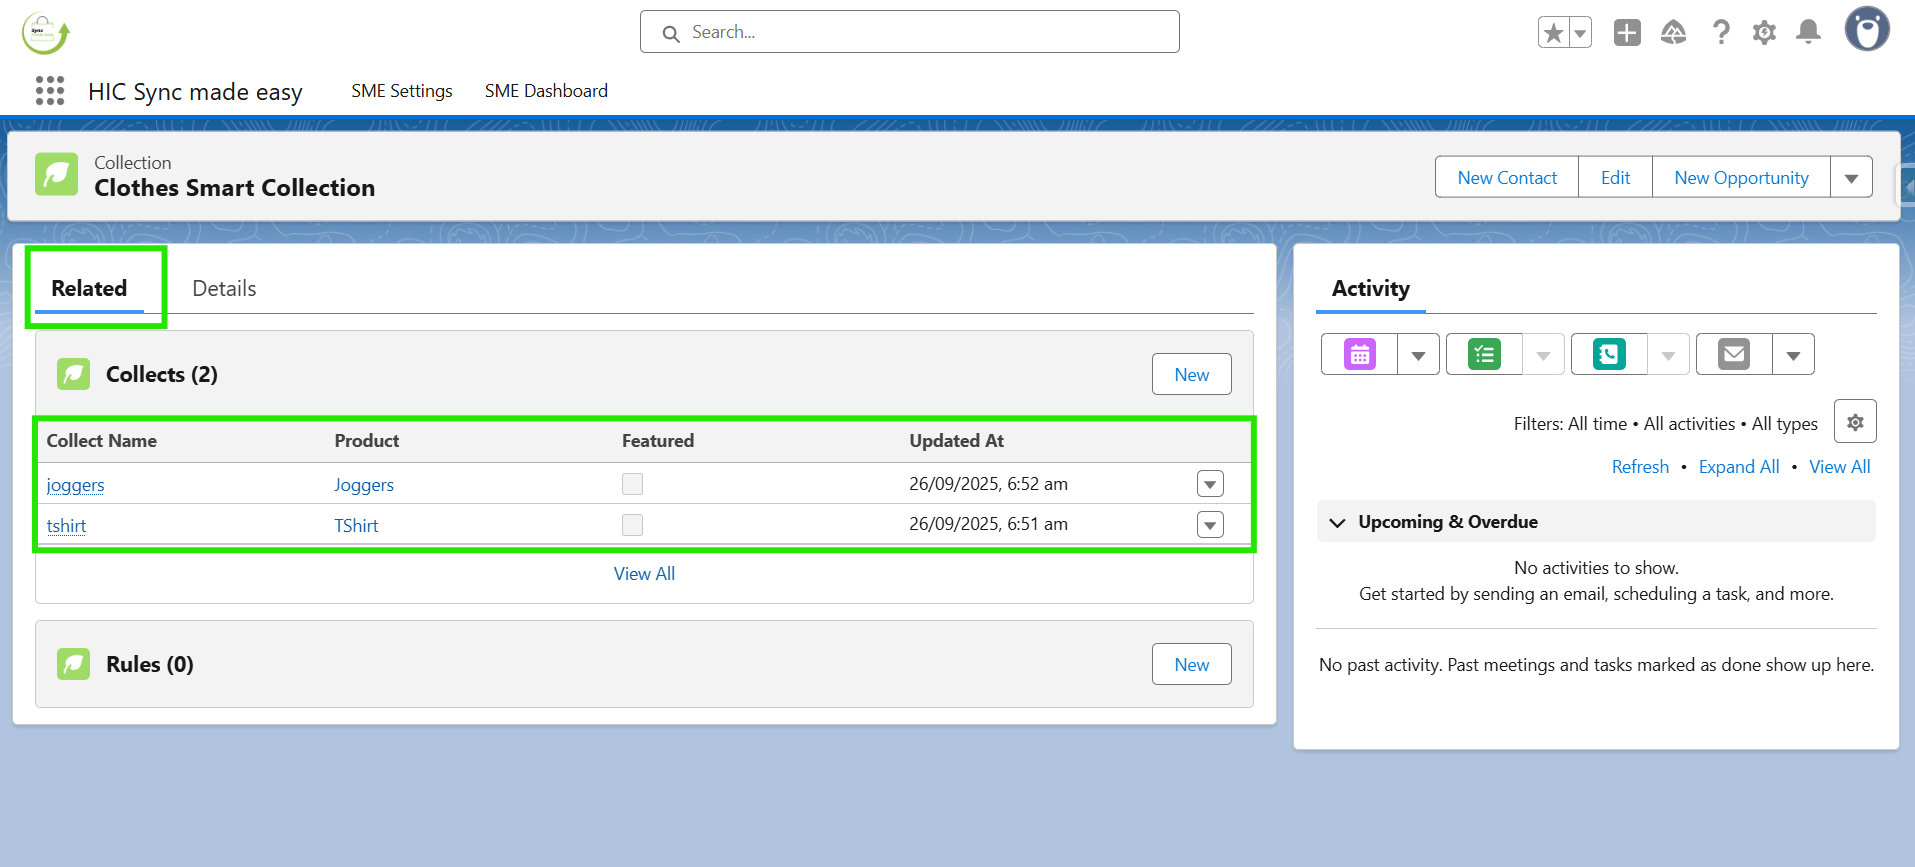Click the Edit record button

(x=1615, y=177)
